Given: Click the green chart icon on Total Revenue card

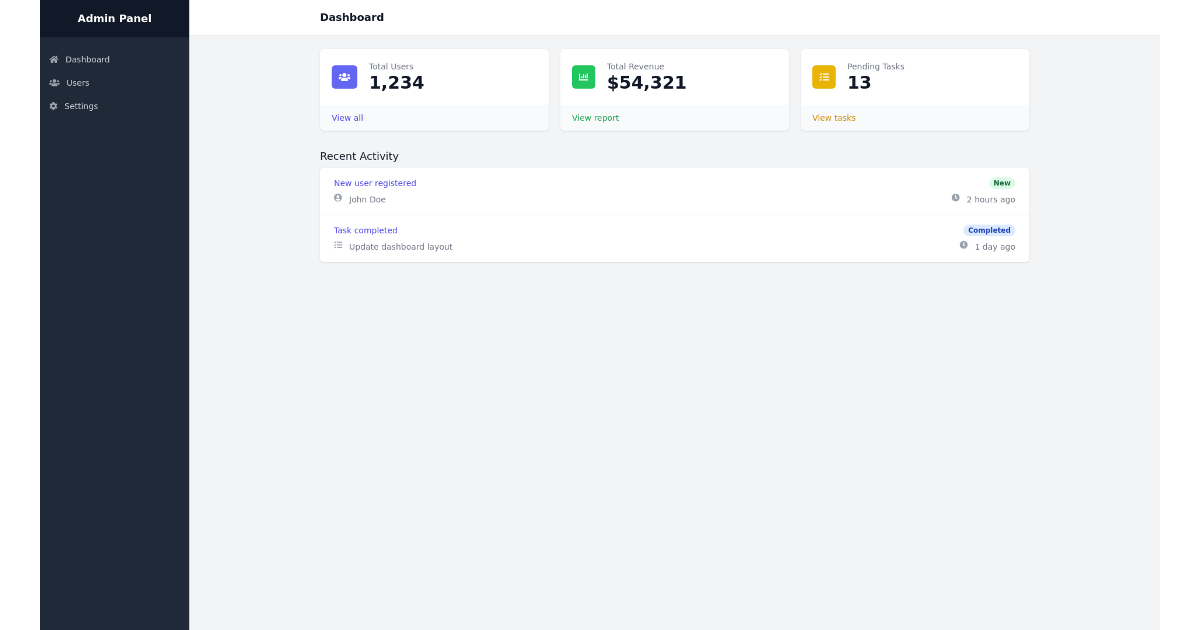Looking at the screenshot, I should pos(583,76).
